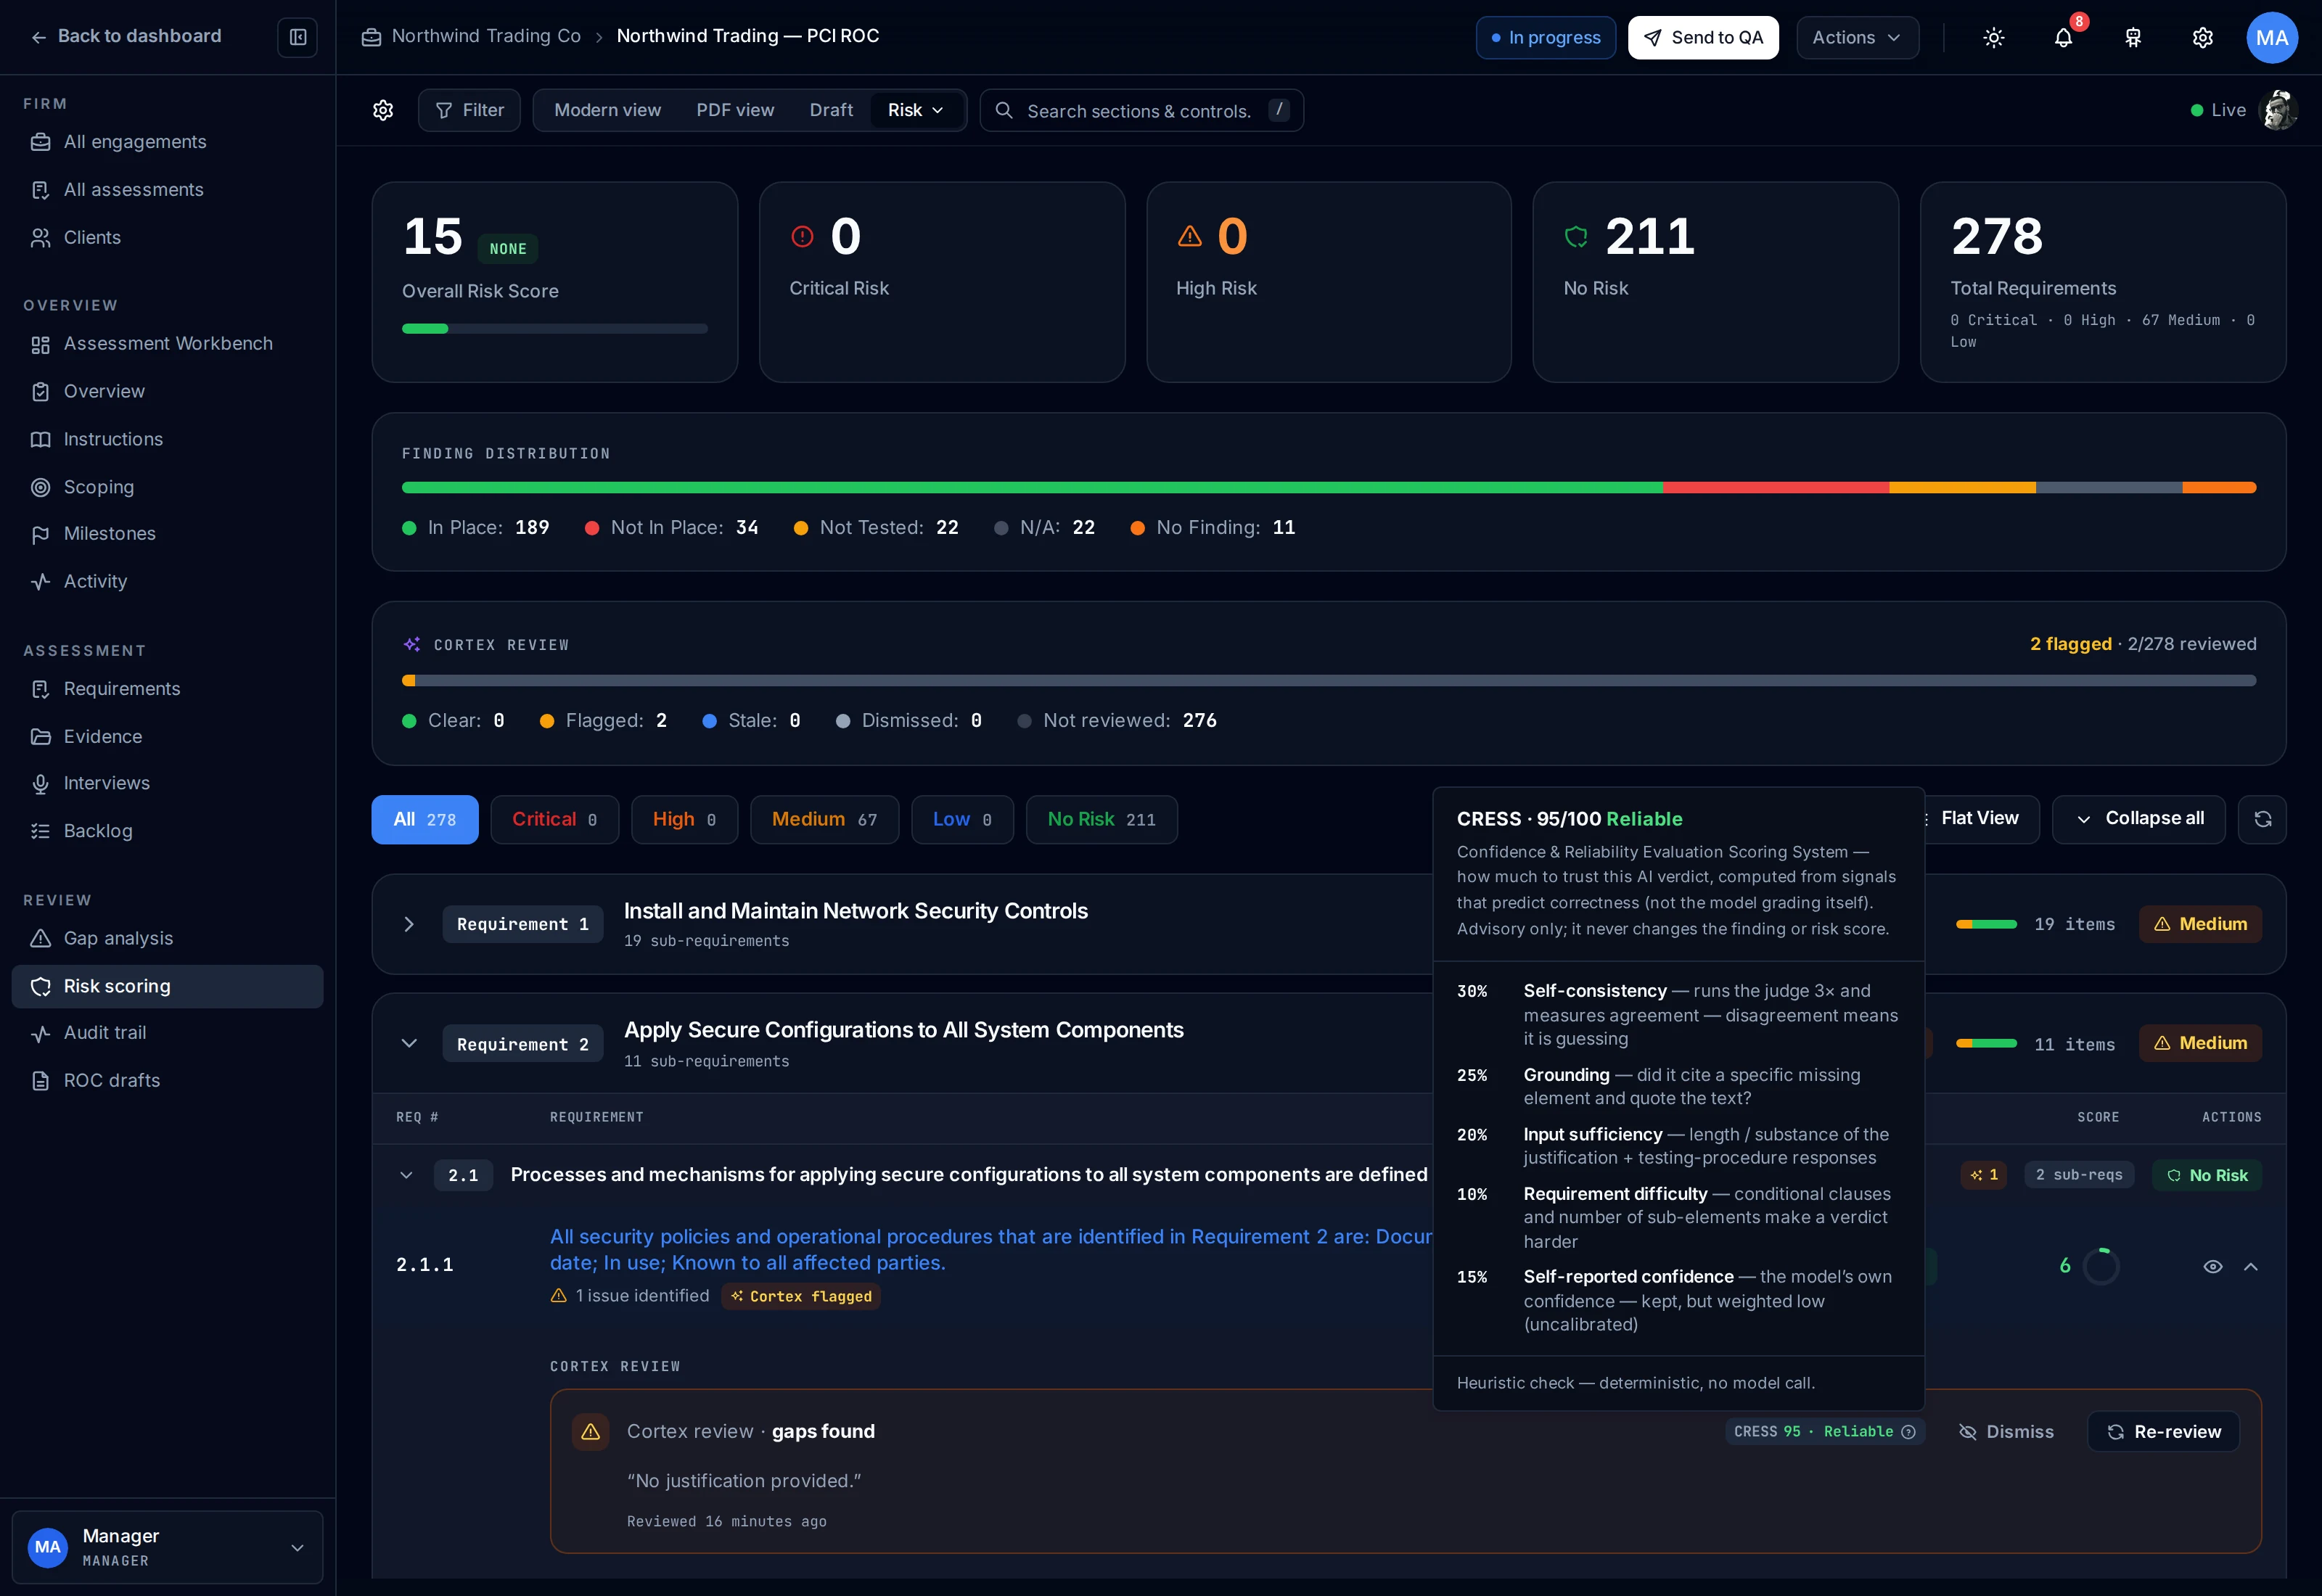
Task: Filter by Low risk chip
Action: (x=962, y=820)
